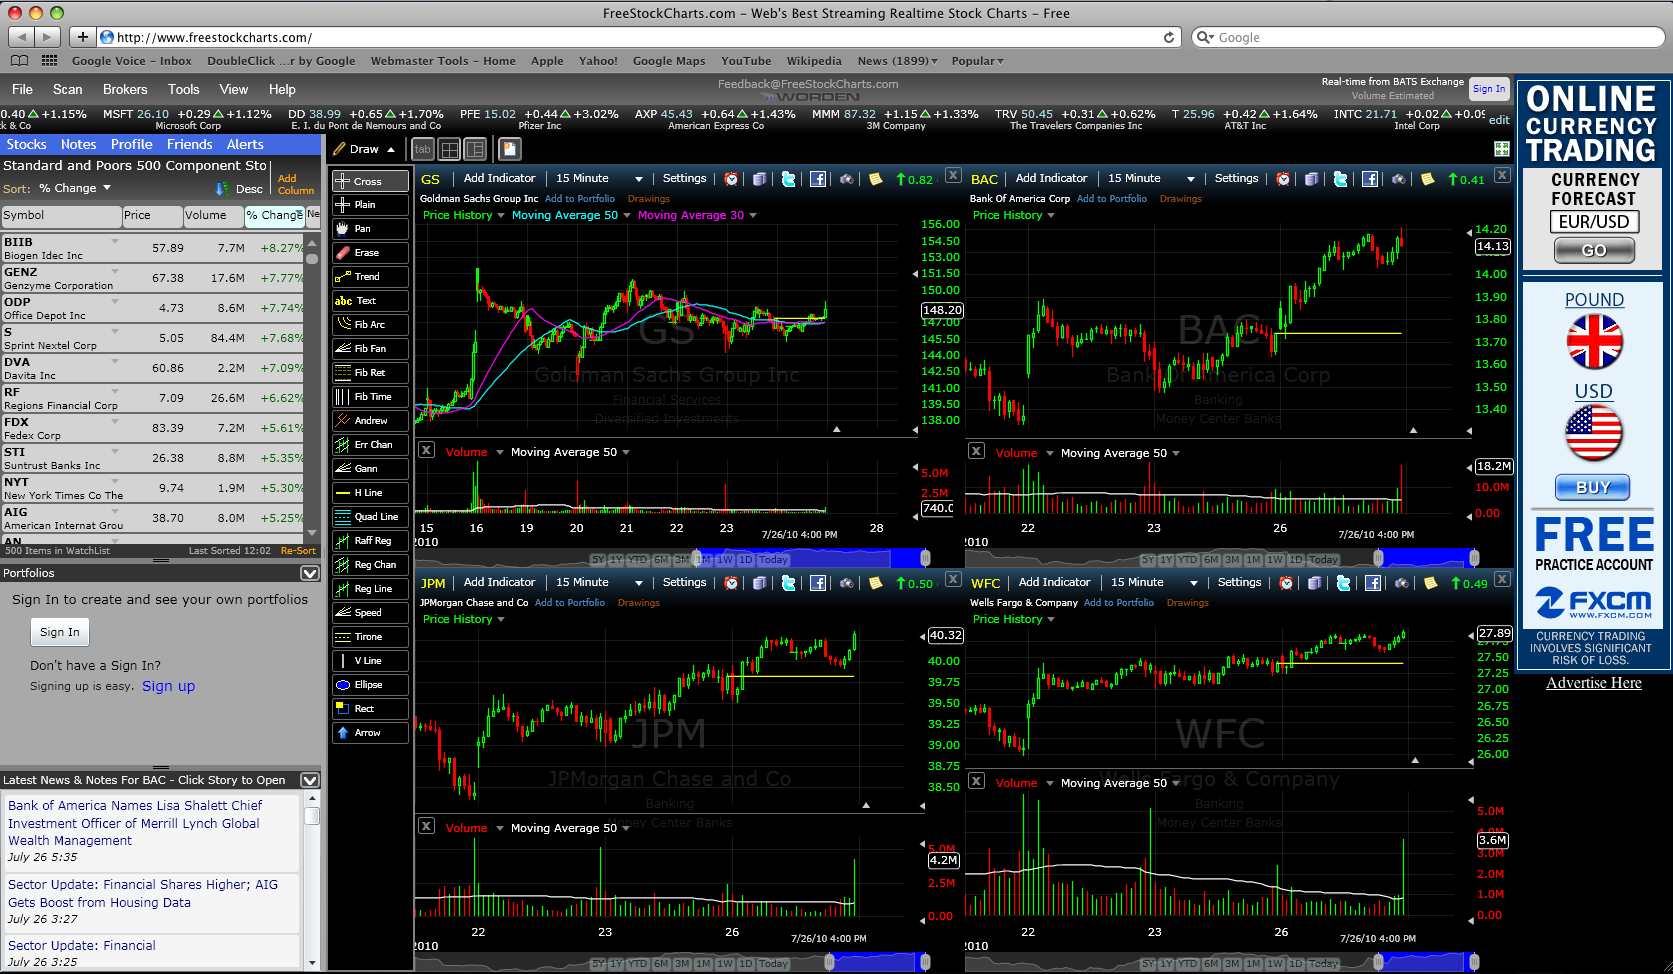The width and height of the screenshot is (1673, 974).
Task: Pick the Fib Ret tool
Action: (370, 373)
